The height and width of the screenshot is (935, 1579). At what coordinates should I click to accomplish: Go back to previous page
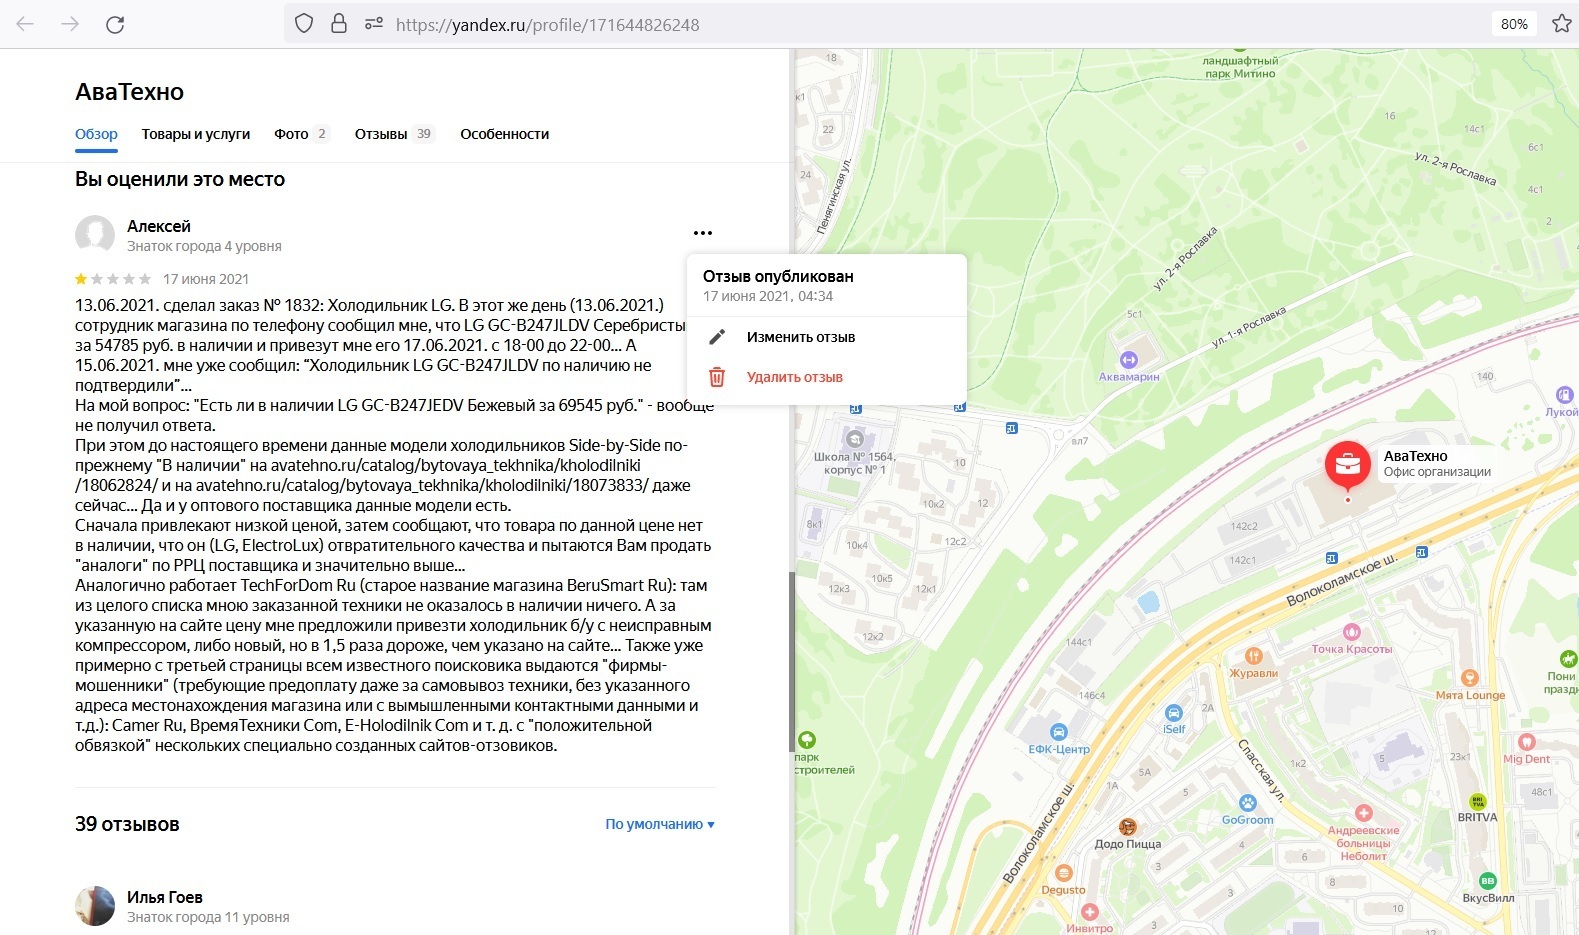pyautogui.click(x=25, y=24)
